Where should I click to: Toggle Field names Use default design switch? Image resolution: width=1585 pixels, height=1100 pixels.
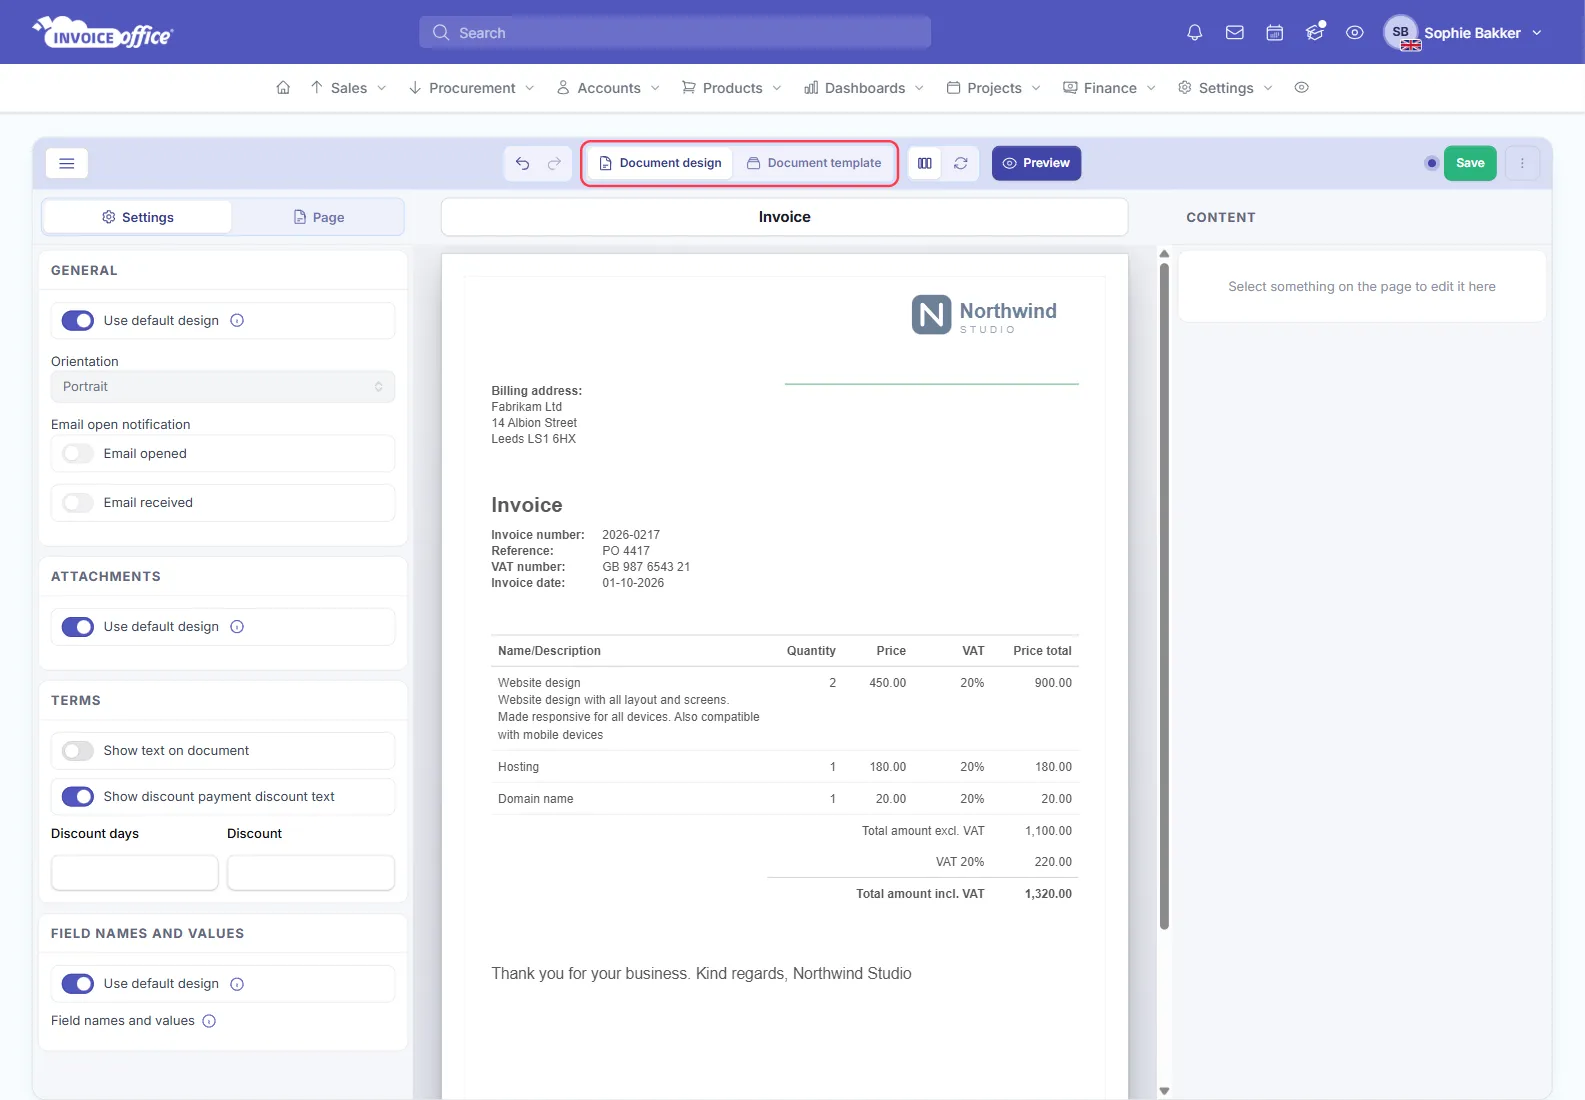78,984
